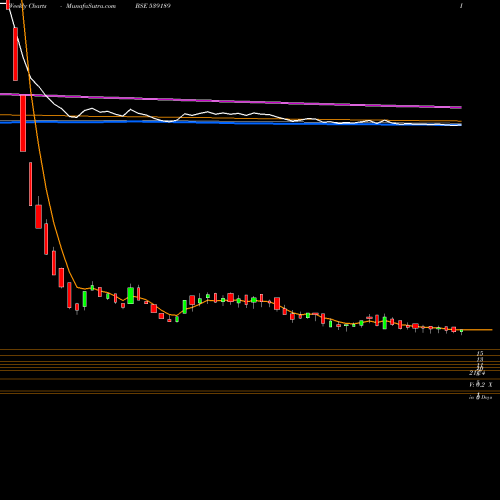Viewport: 500px width, 500px height.
Task: Click the "MunafaSutra.com" label
Action: (x=91, y=6)
